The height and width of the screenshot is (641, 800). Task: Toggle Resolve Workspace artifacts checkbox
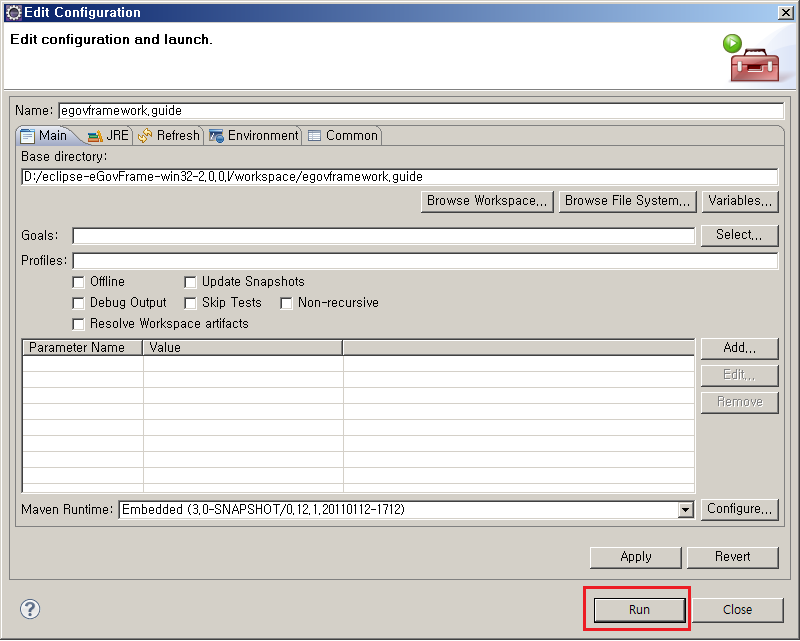(x=79, y=324)
